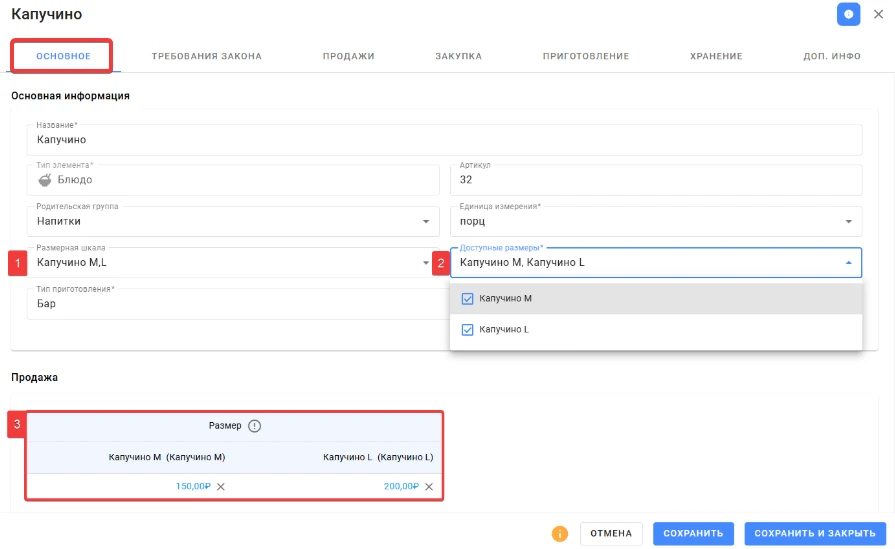Open the Размерная шкала dropdown

point(426,263)
